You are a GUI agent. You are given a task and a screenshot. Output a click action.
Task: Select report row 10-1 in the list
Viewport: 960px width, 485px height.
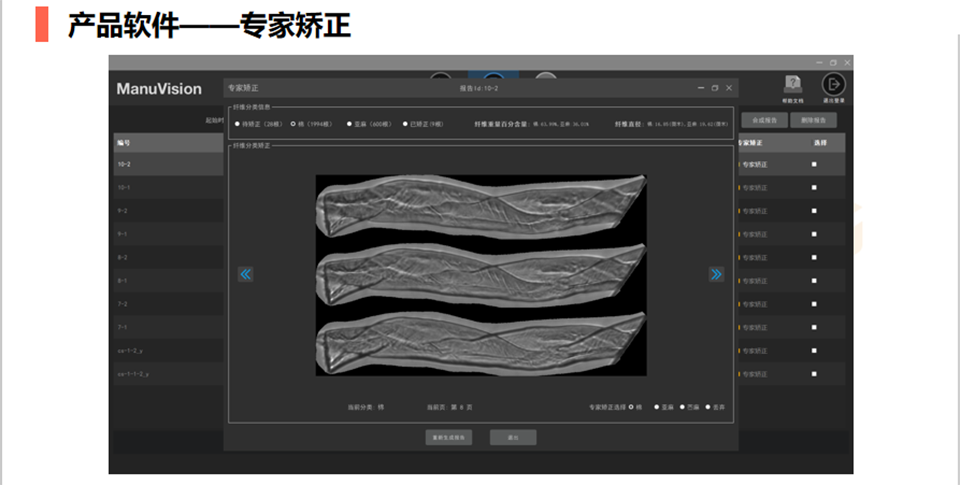[168, 187]
